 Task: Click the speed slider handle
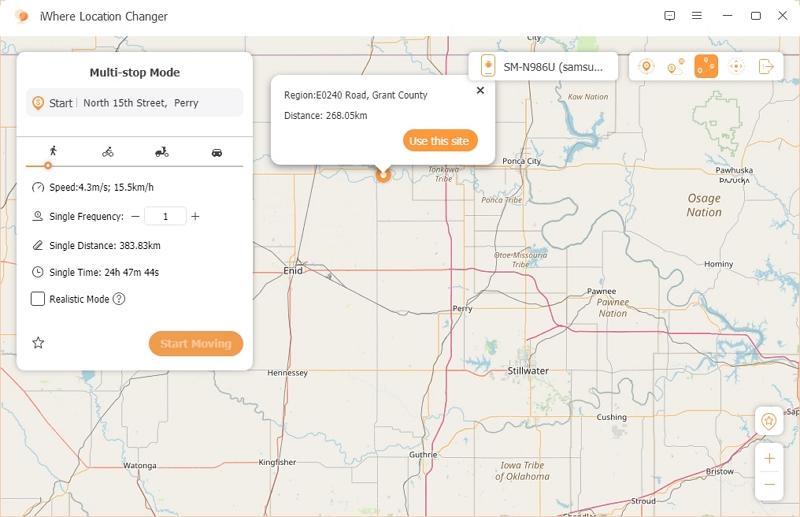47,166
